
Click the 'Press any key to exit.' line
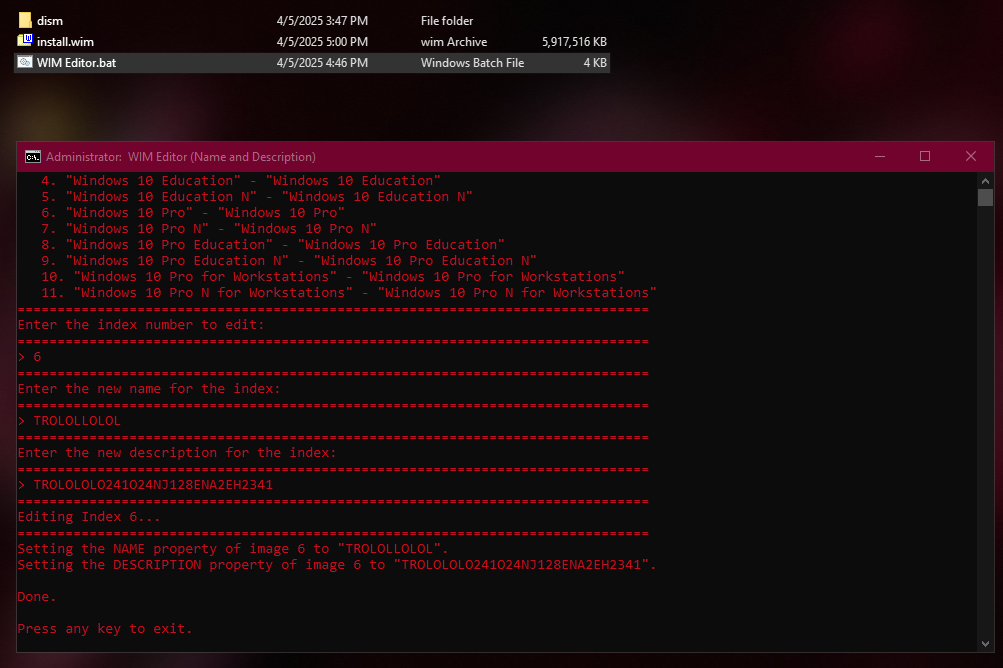tap(105, 628)
